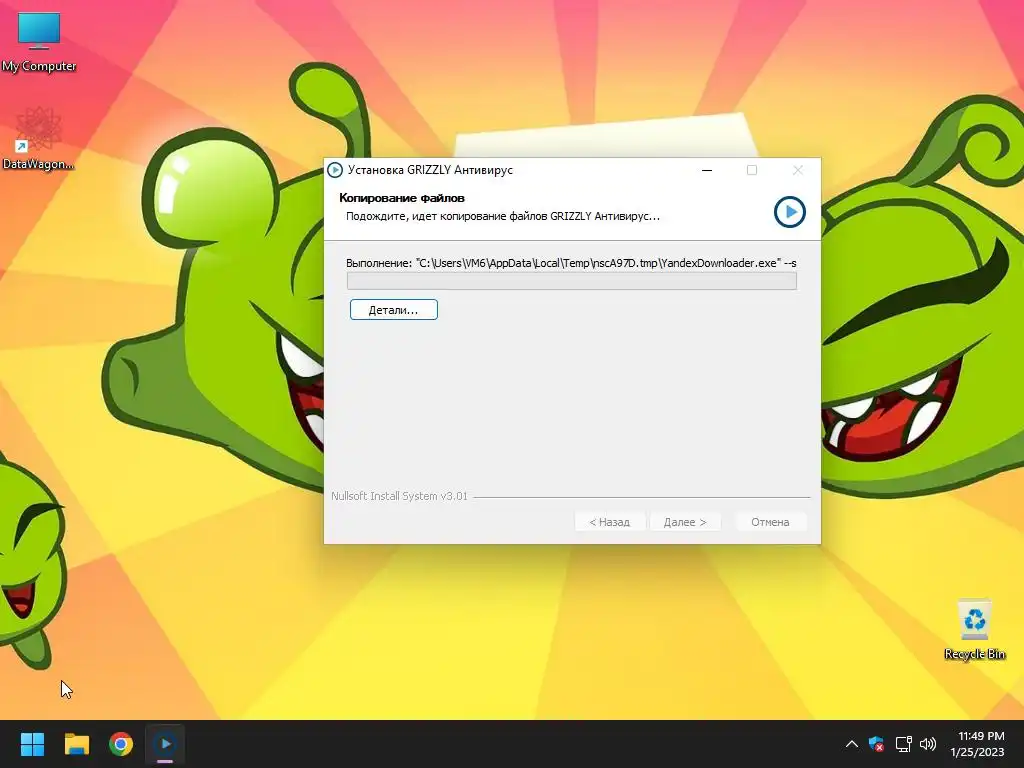Click the YandexDownloader.exe execution path text
This screenshot has width=1024, height=768.
click(571, 263)
